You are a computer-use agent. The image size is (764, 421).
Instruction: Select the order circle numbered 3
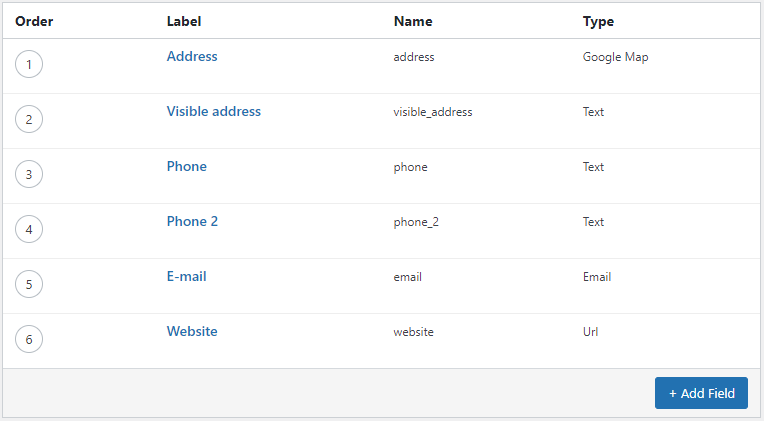(29, 174)
